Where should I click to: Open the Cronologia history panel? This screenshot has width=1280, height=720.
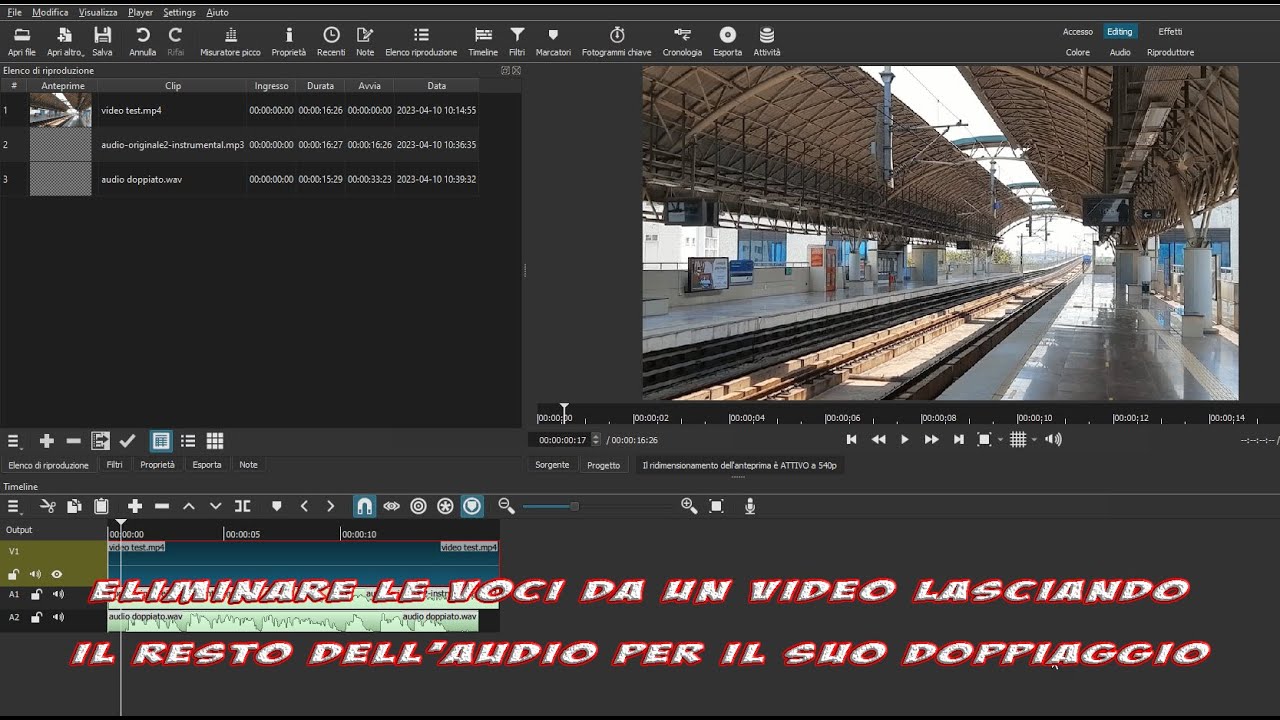tap(682, 42)
